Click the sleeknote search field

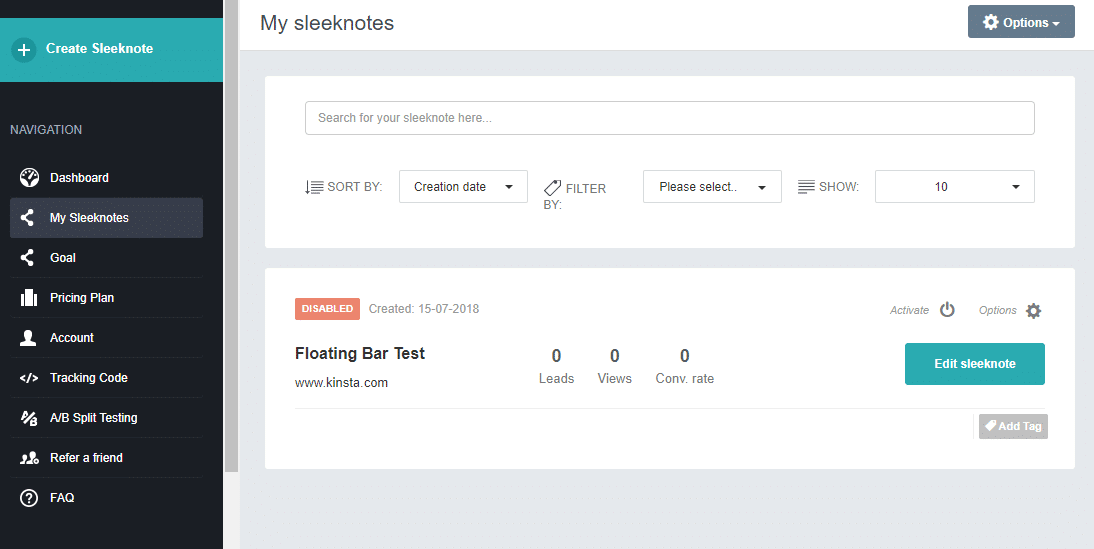(669, 118)
